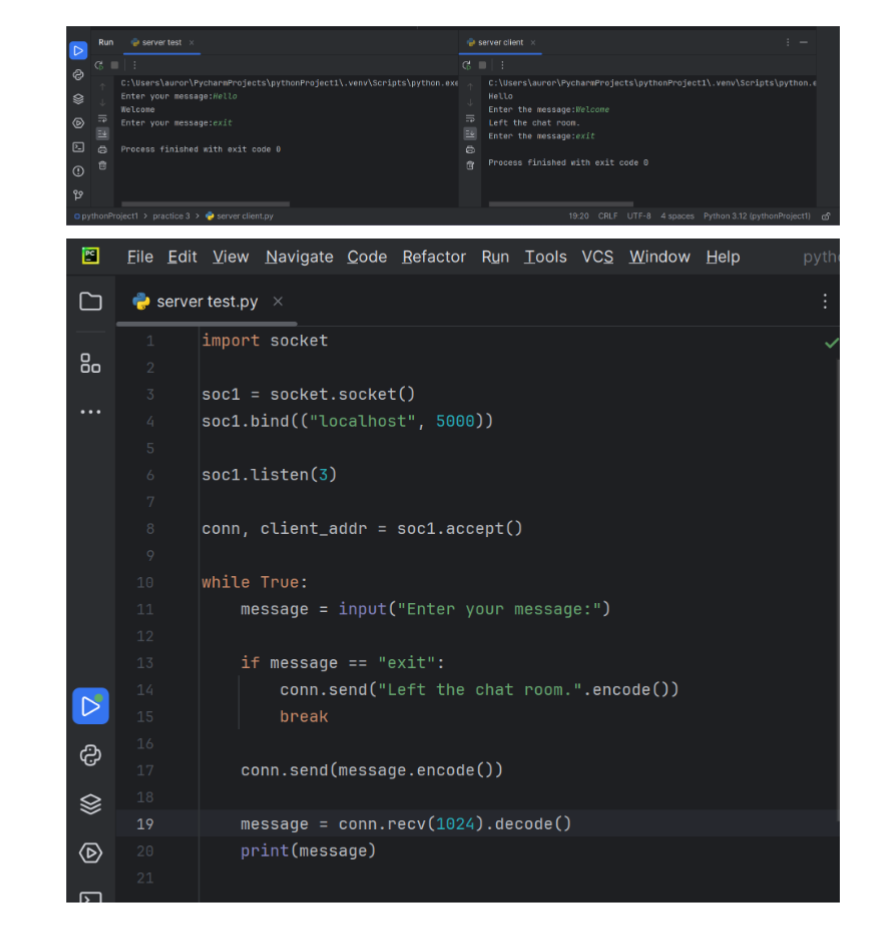Open the File menu
Image resolution: width=896 pixels, height=929 pixels.
tap(140, 257)
